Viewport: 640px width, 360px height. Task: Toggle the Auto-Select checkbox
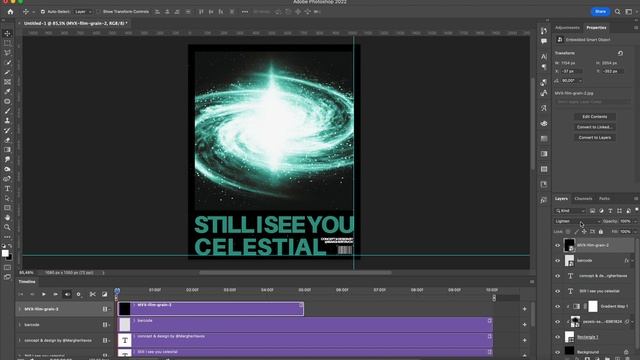click(42, 12)
